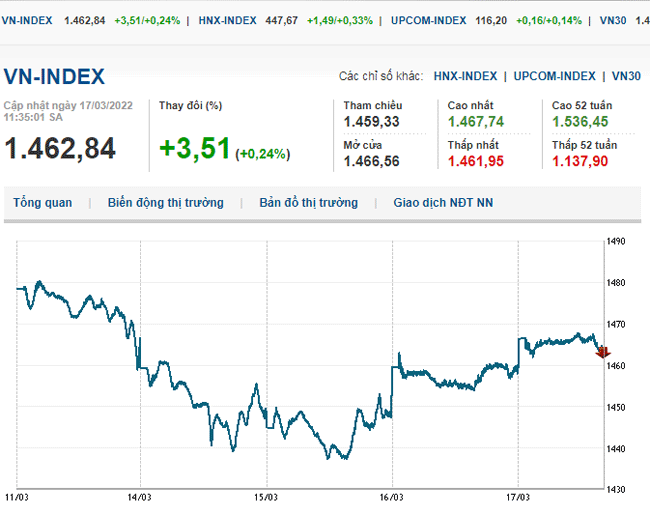Viewport: 650px width, 514px height.
Task: Pick the 16/03 date on the chart axis
Action: click(x=391, y=496)
